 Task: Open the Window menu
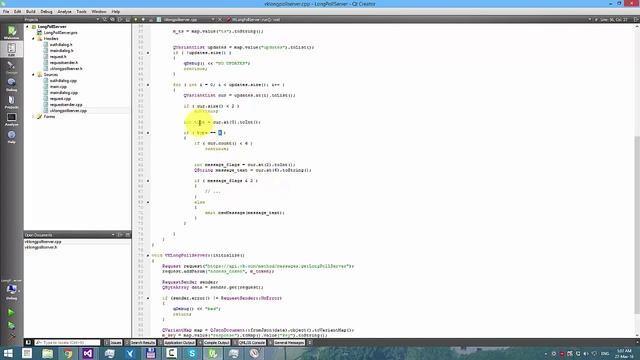click(99, 12)
